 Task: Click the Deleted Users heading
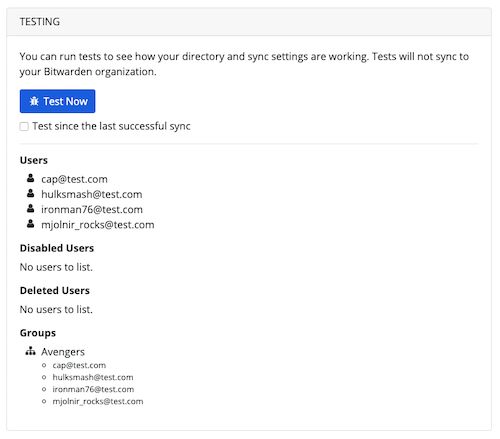click(x=55, y=290)
